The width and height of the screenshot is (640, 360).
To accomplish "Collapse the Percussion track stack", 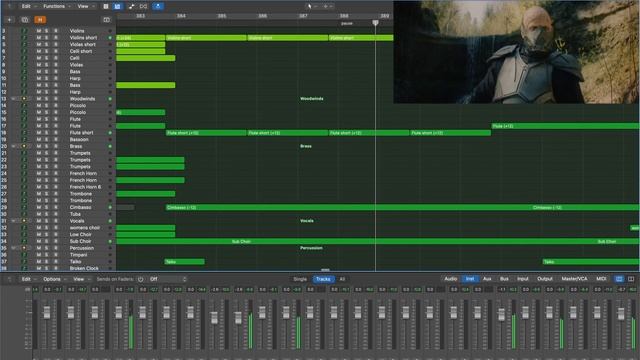I will click(x=13, y=248).
